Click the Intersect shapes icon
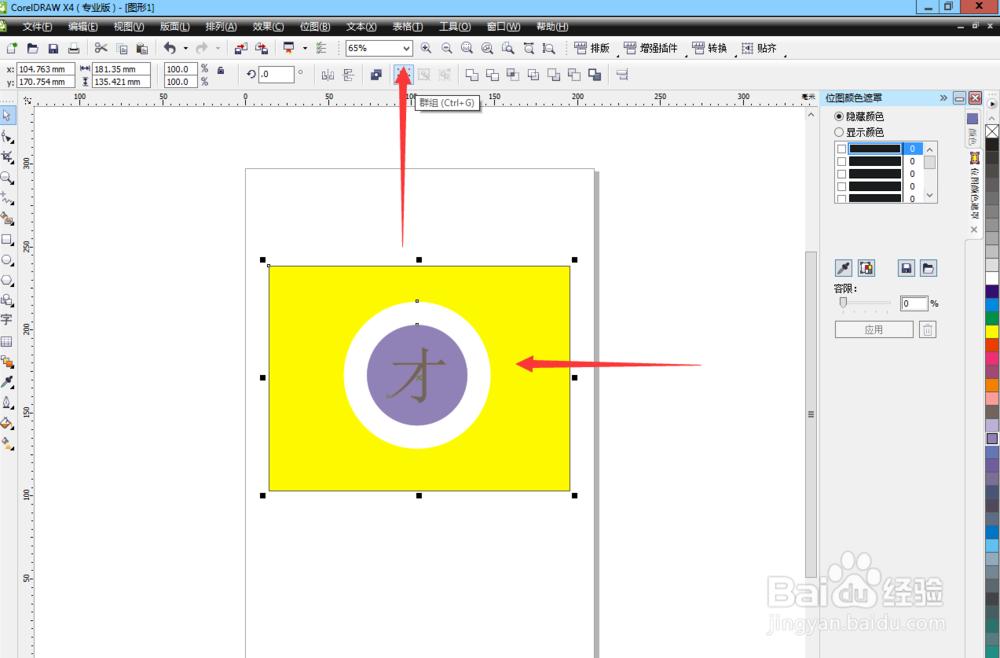The width and height of the screenshot is (1000, 658). click(x=513, y=75)
